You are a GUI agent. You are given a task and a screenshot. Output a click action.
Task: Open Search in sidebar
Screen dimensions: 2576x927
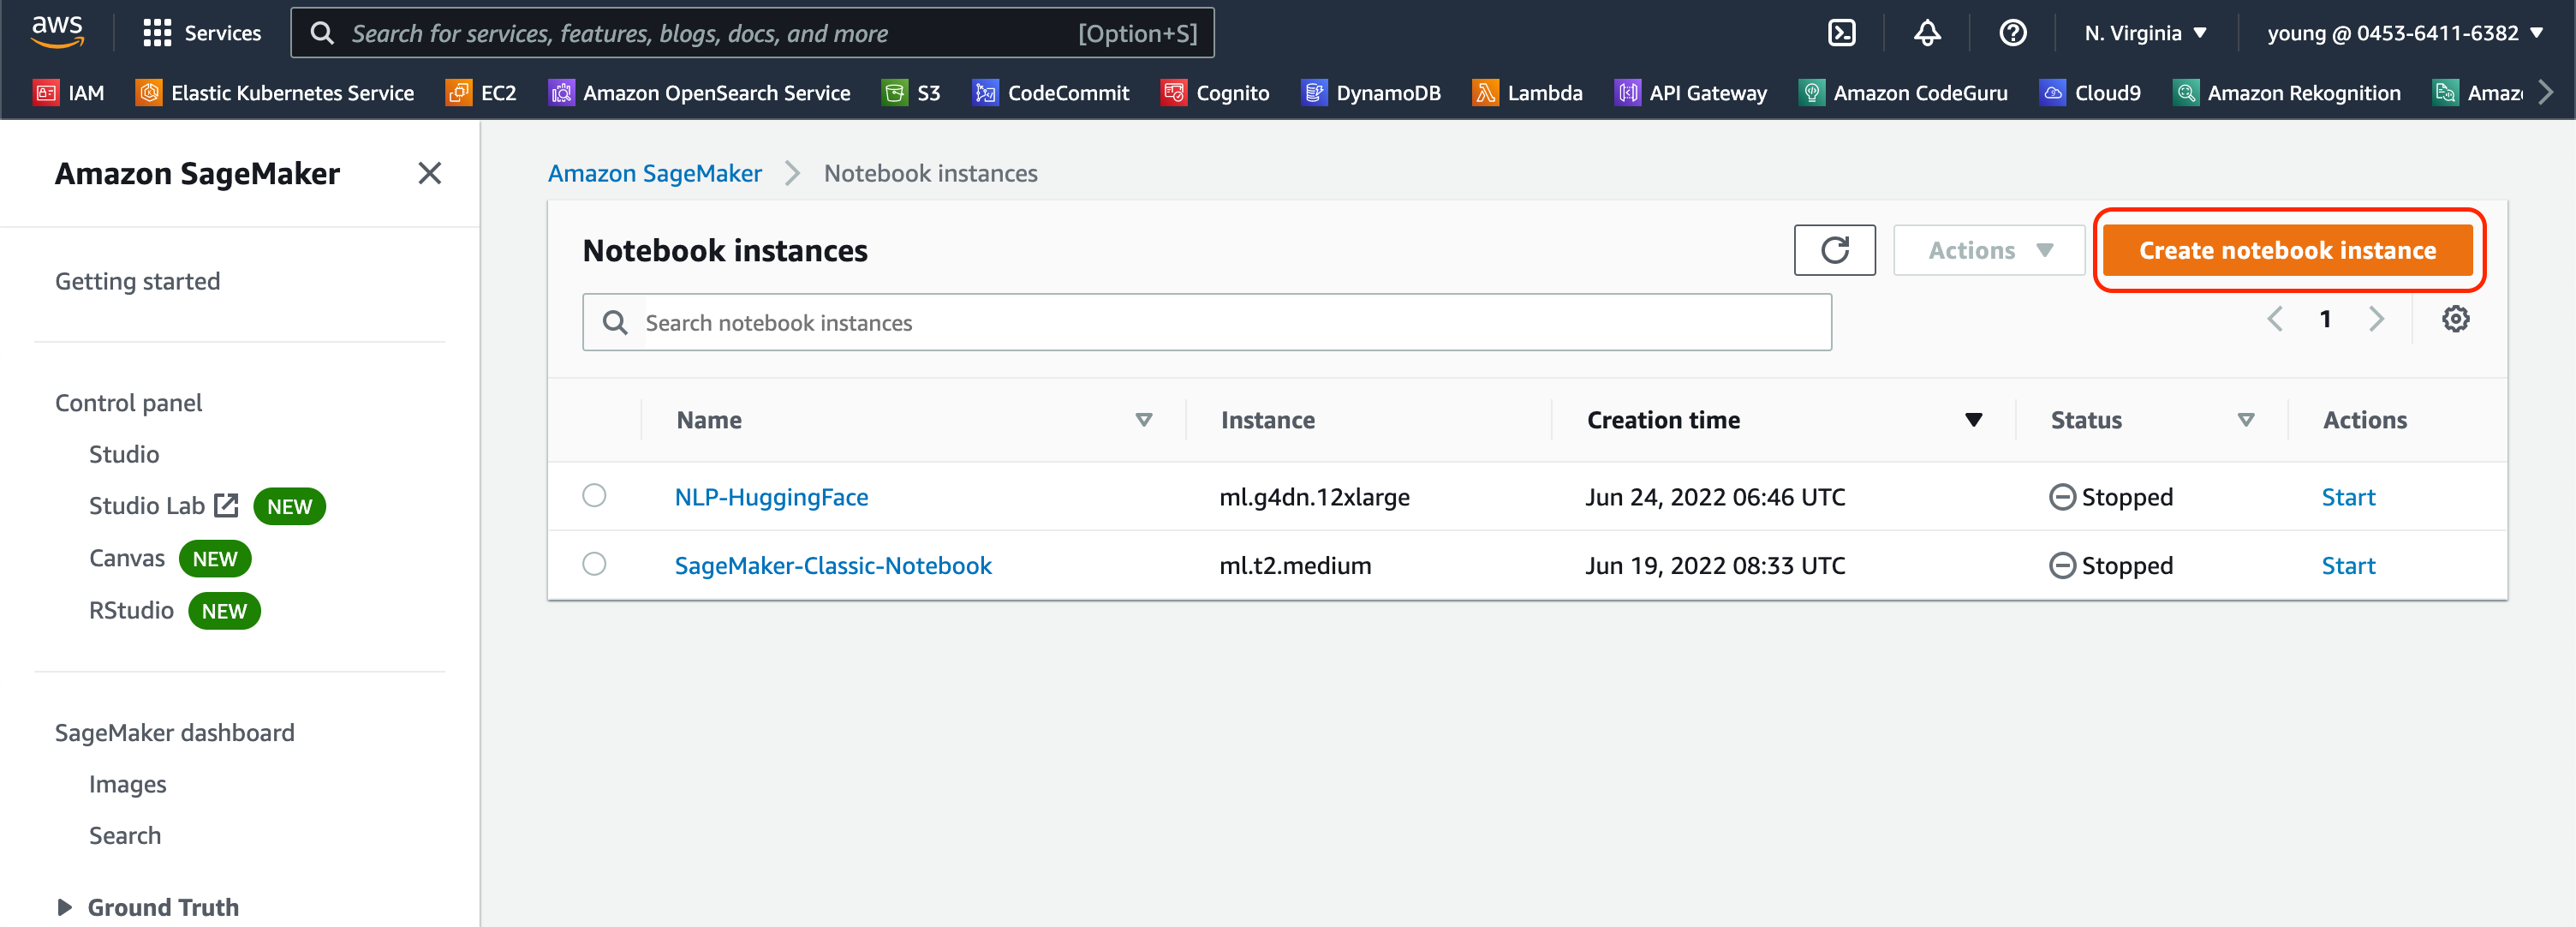pyautogui.click(x=124, y=835)
